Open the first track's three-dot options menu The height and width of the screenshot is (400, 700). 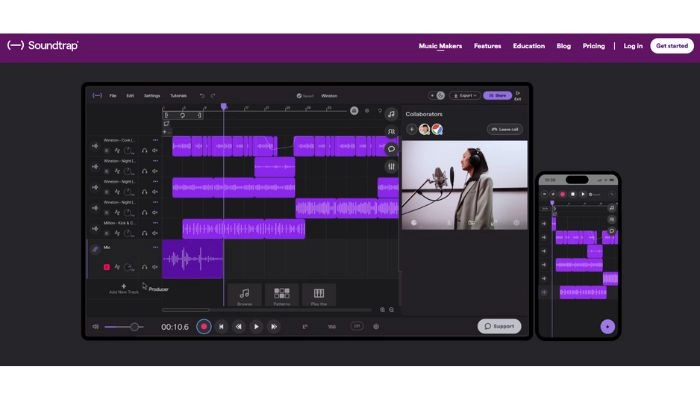[x=155, y=140]
